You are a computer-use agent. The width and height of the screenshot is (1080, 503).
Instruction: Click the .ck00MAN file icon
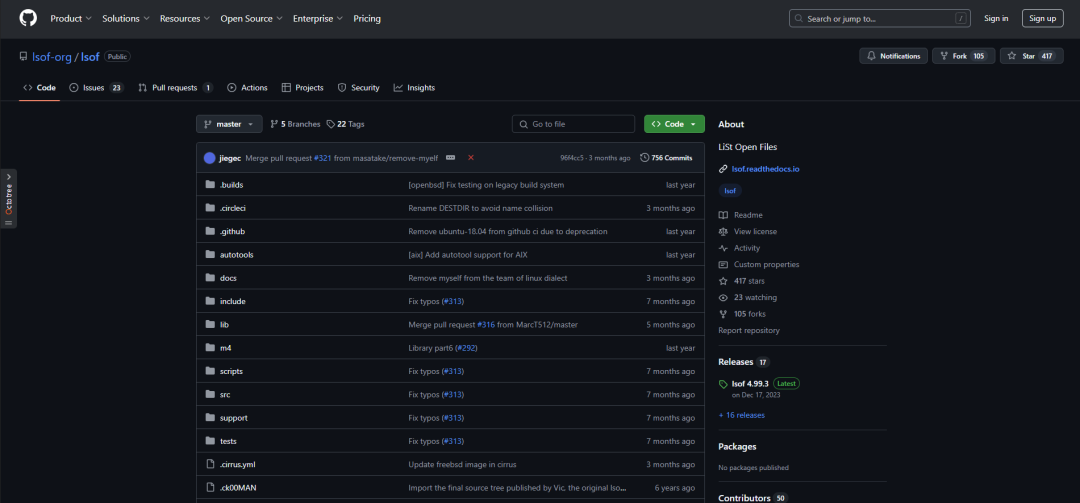210,488
